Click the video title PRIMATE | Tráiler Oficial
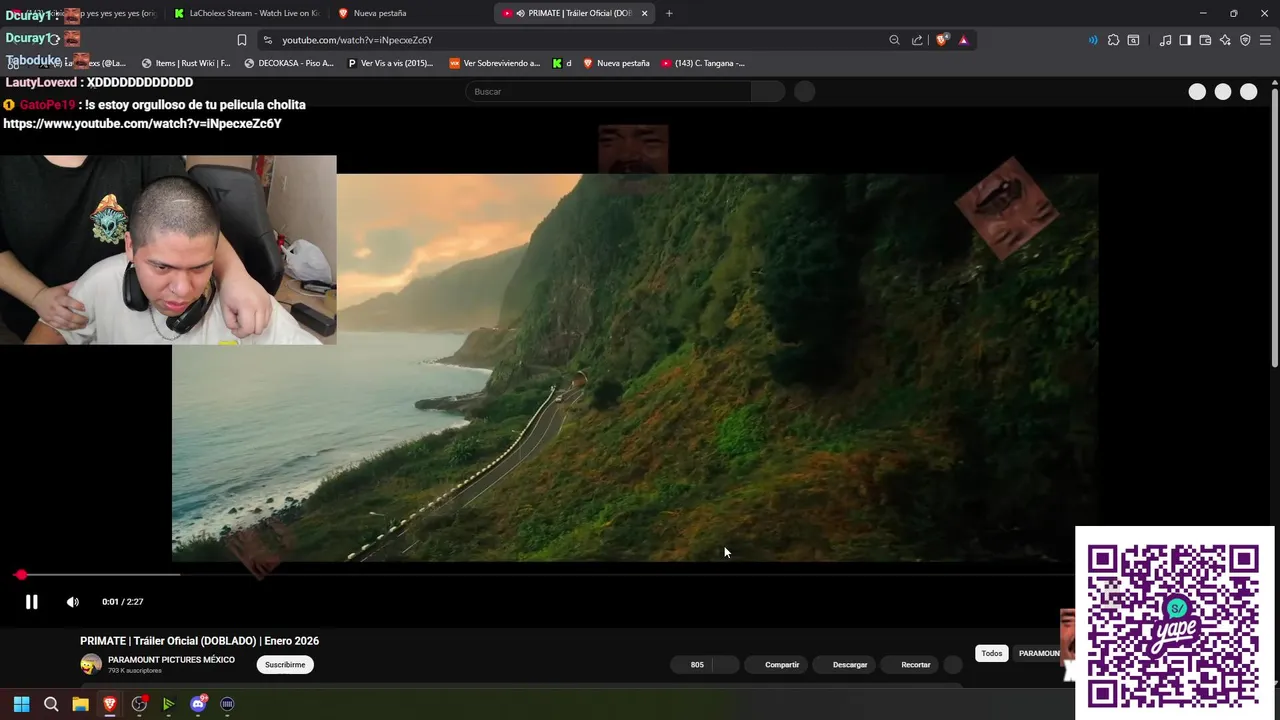The height and width of the screenshot is (720, 1280). pos(199,641)
